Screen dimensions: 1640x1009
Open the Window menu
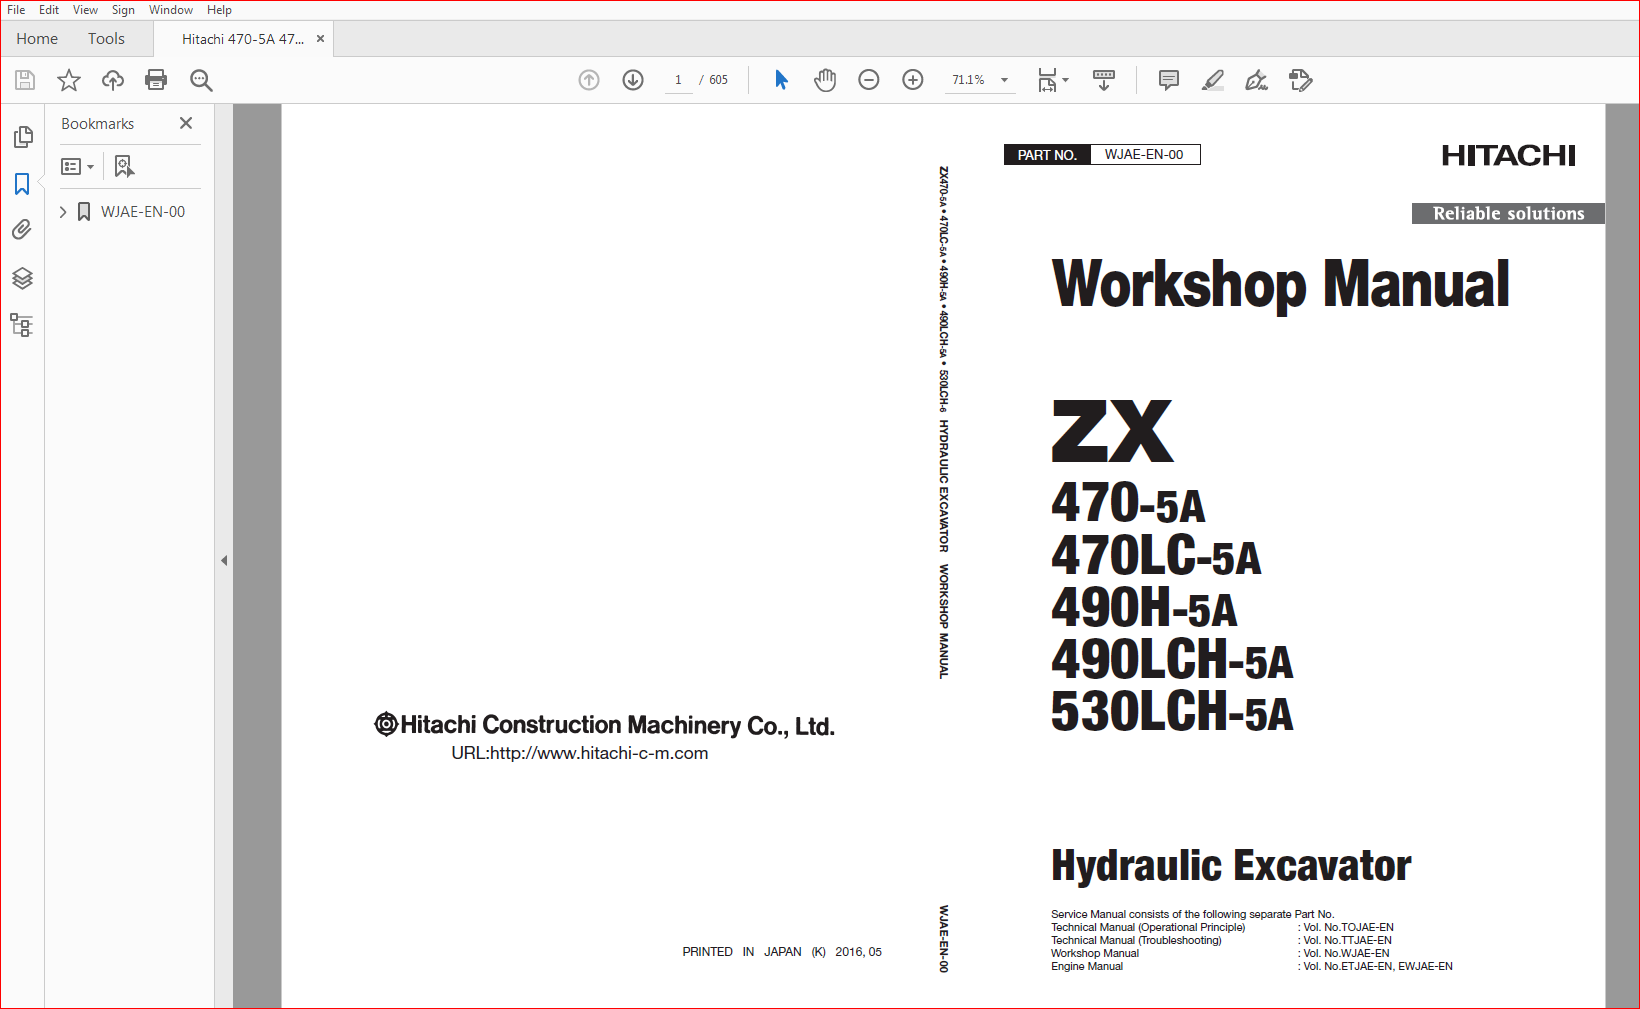pos(171,10)
